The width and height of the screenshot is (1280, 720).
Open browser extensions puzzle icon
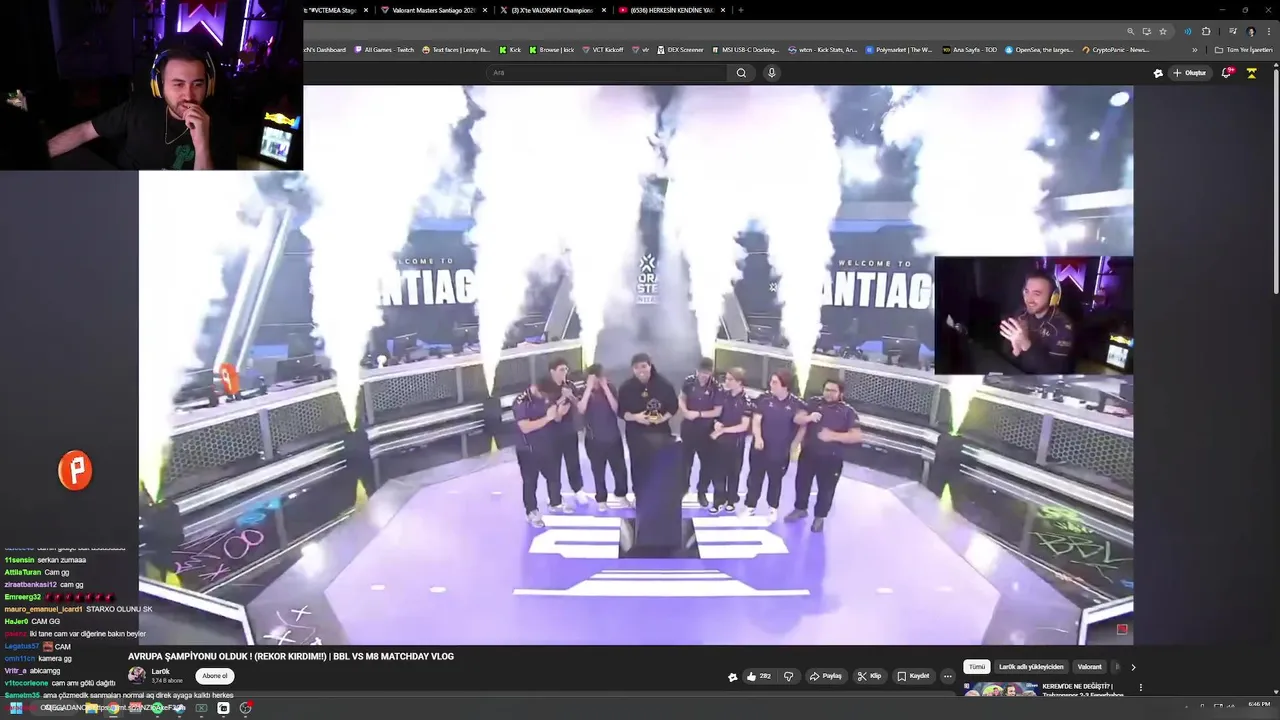(1206, 31)
